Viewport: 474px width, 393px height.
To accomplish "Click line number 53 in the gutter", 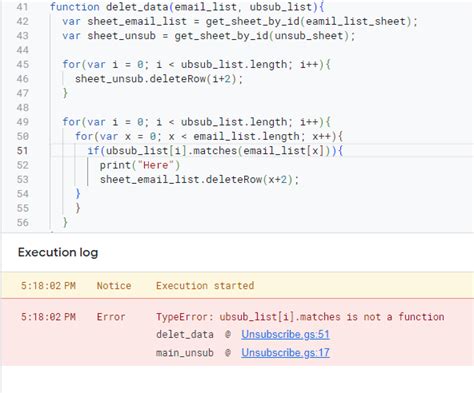I will [22, 180].
